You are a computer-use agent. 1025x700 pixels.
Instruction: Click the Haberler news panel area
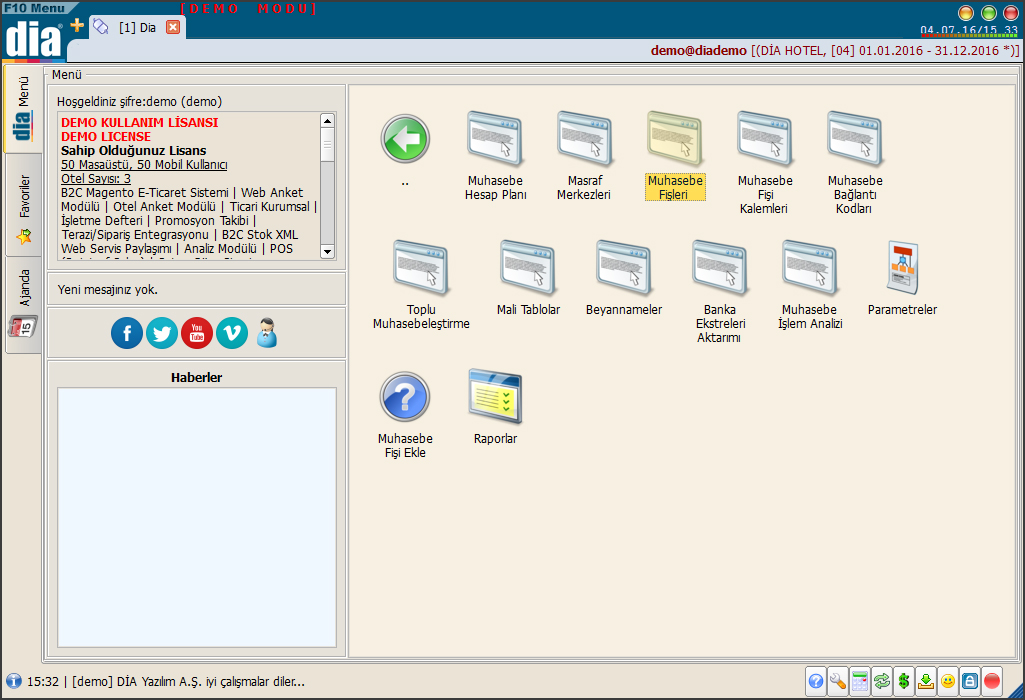[197, 517]
